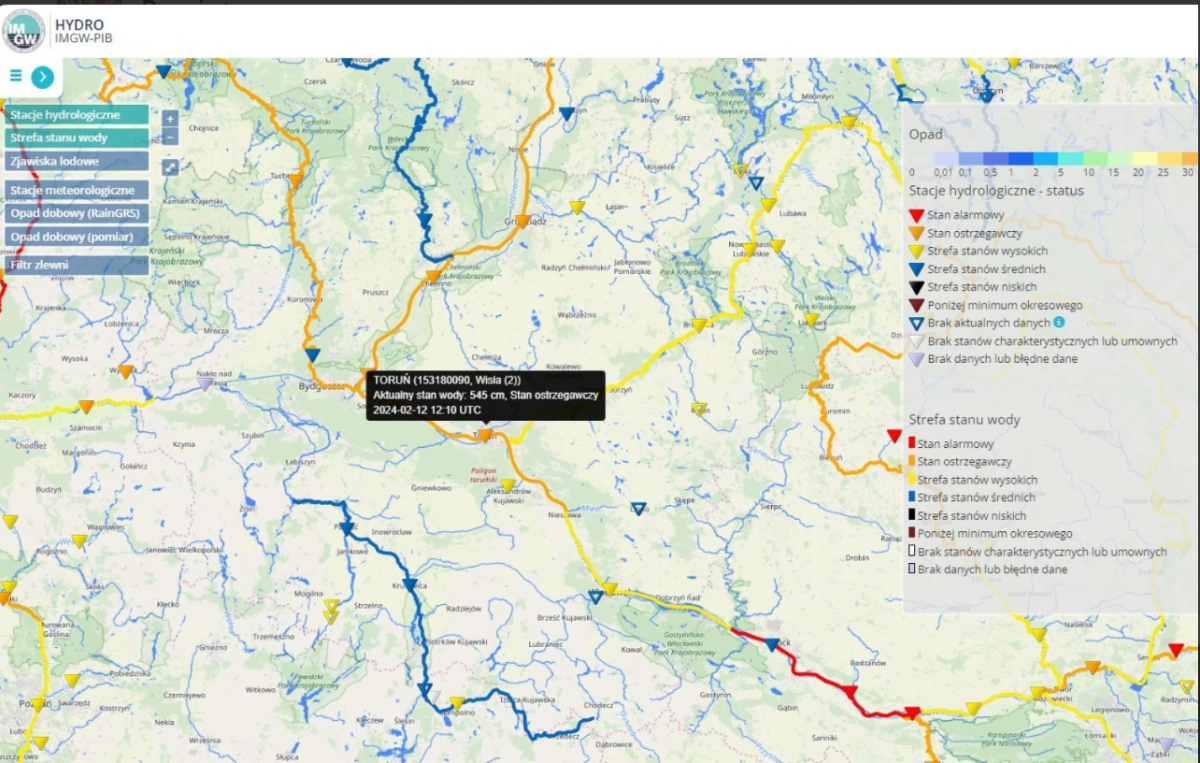Open the hamburger menu
The height and width of the screenshot is (763, 1200).
click(x=16, y=76)
